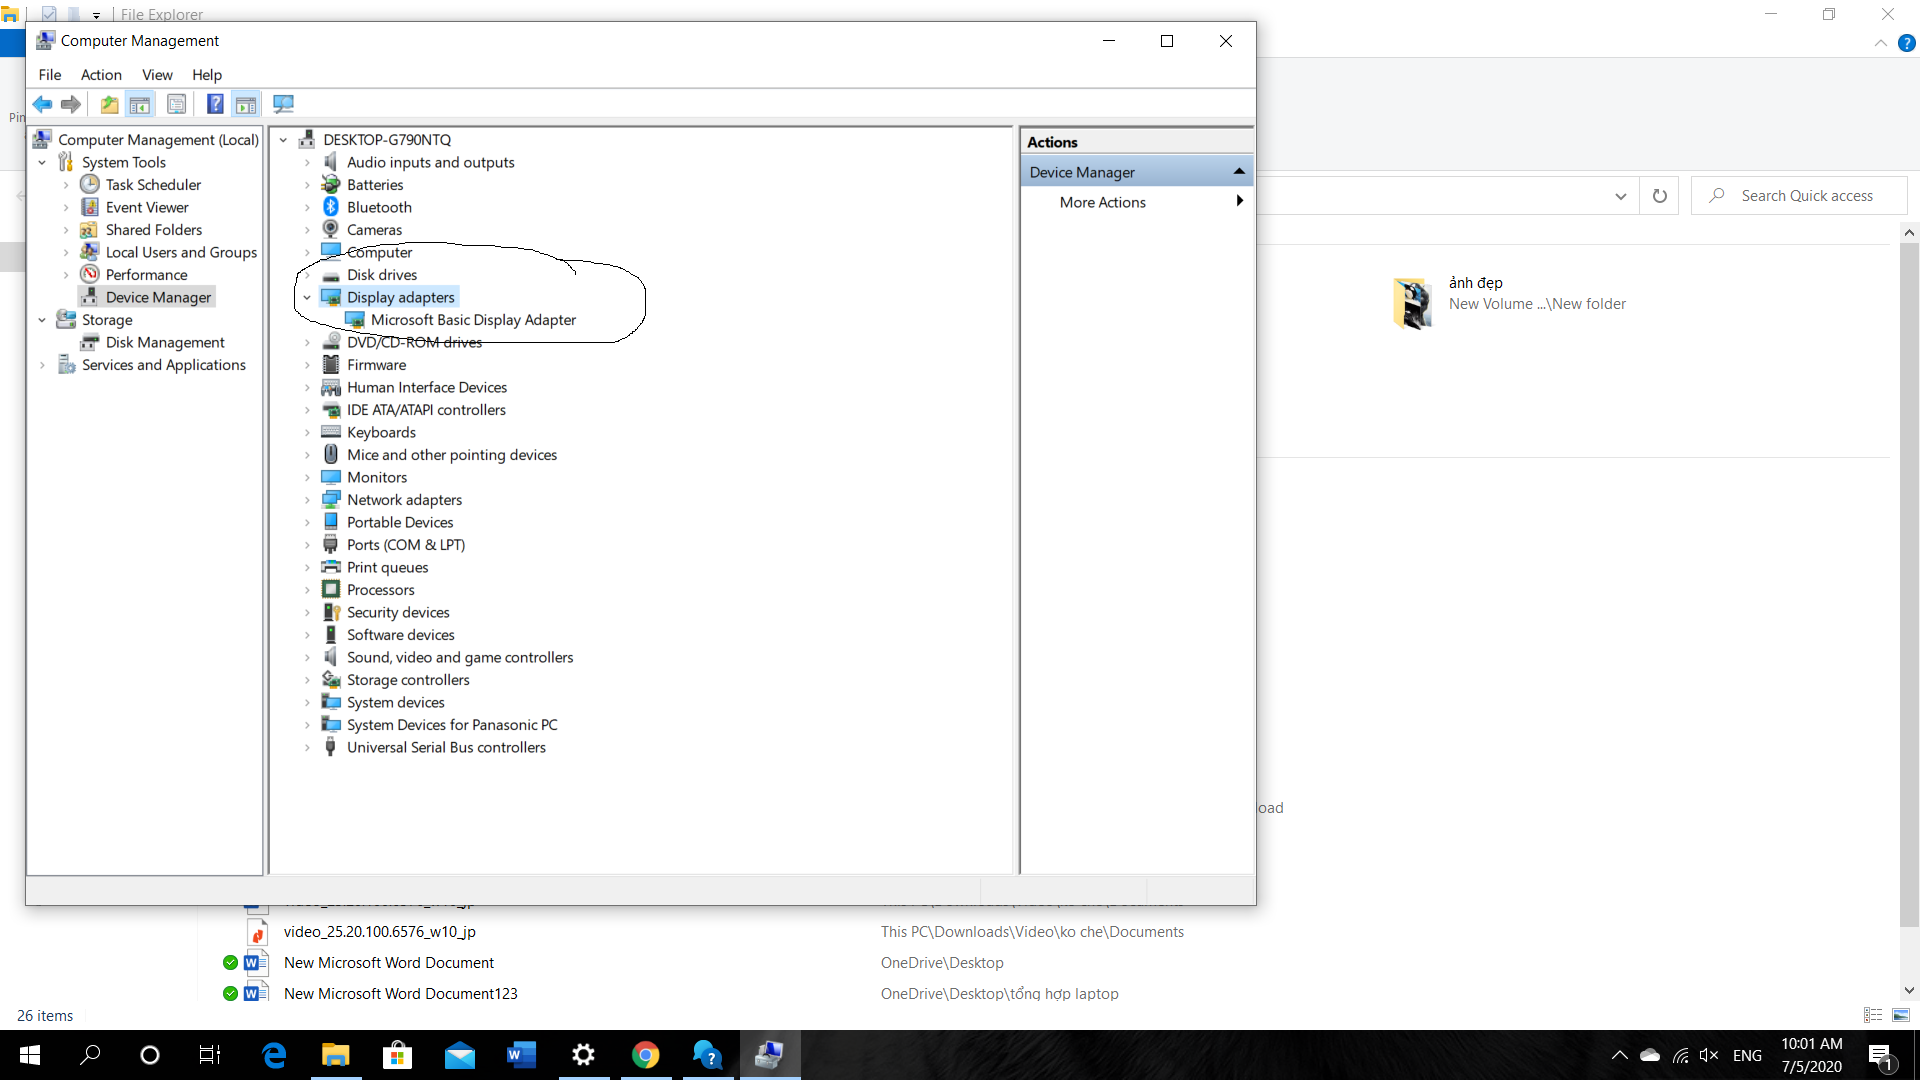Screen dimensions: 1920x1080
Task: Open Microsoft Store from taskbar
Action: (x=398, y=1055)
